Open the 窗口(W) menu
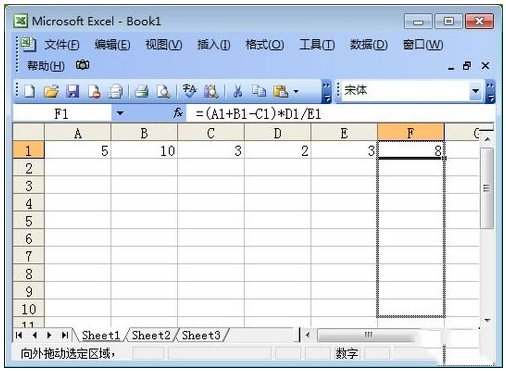 tap(423, 44)
